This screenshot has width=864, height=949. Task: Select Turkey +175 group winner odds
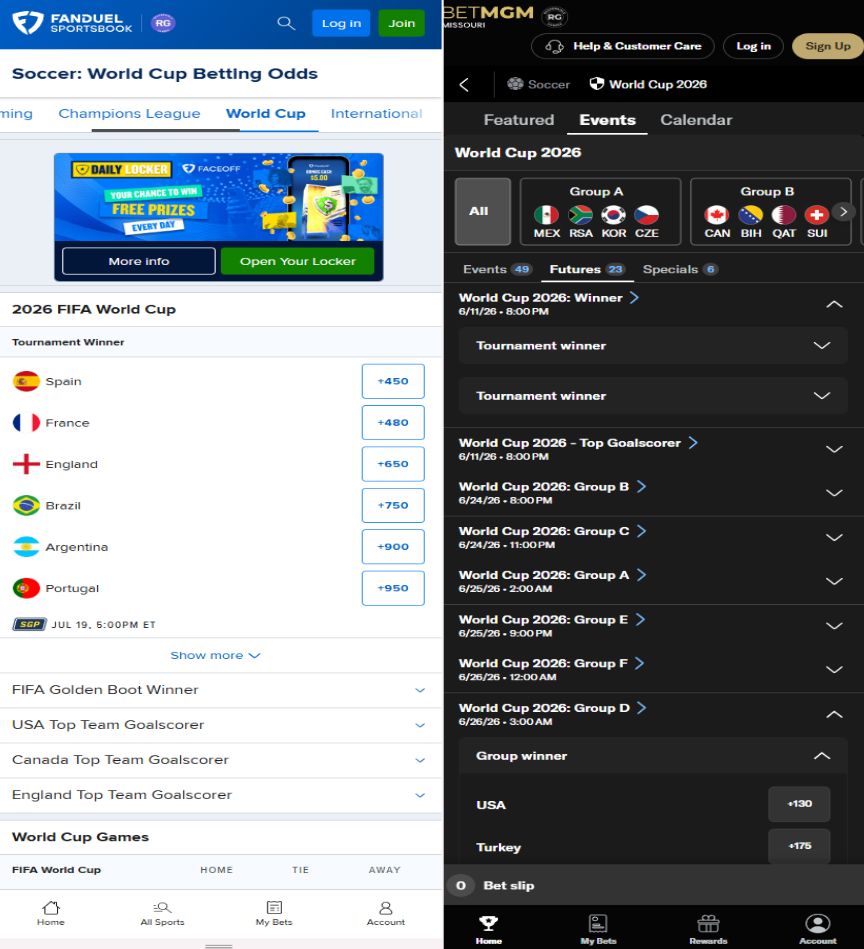click(799, 846)
